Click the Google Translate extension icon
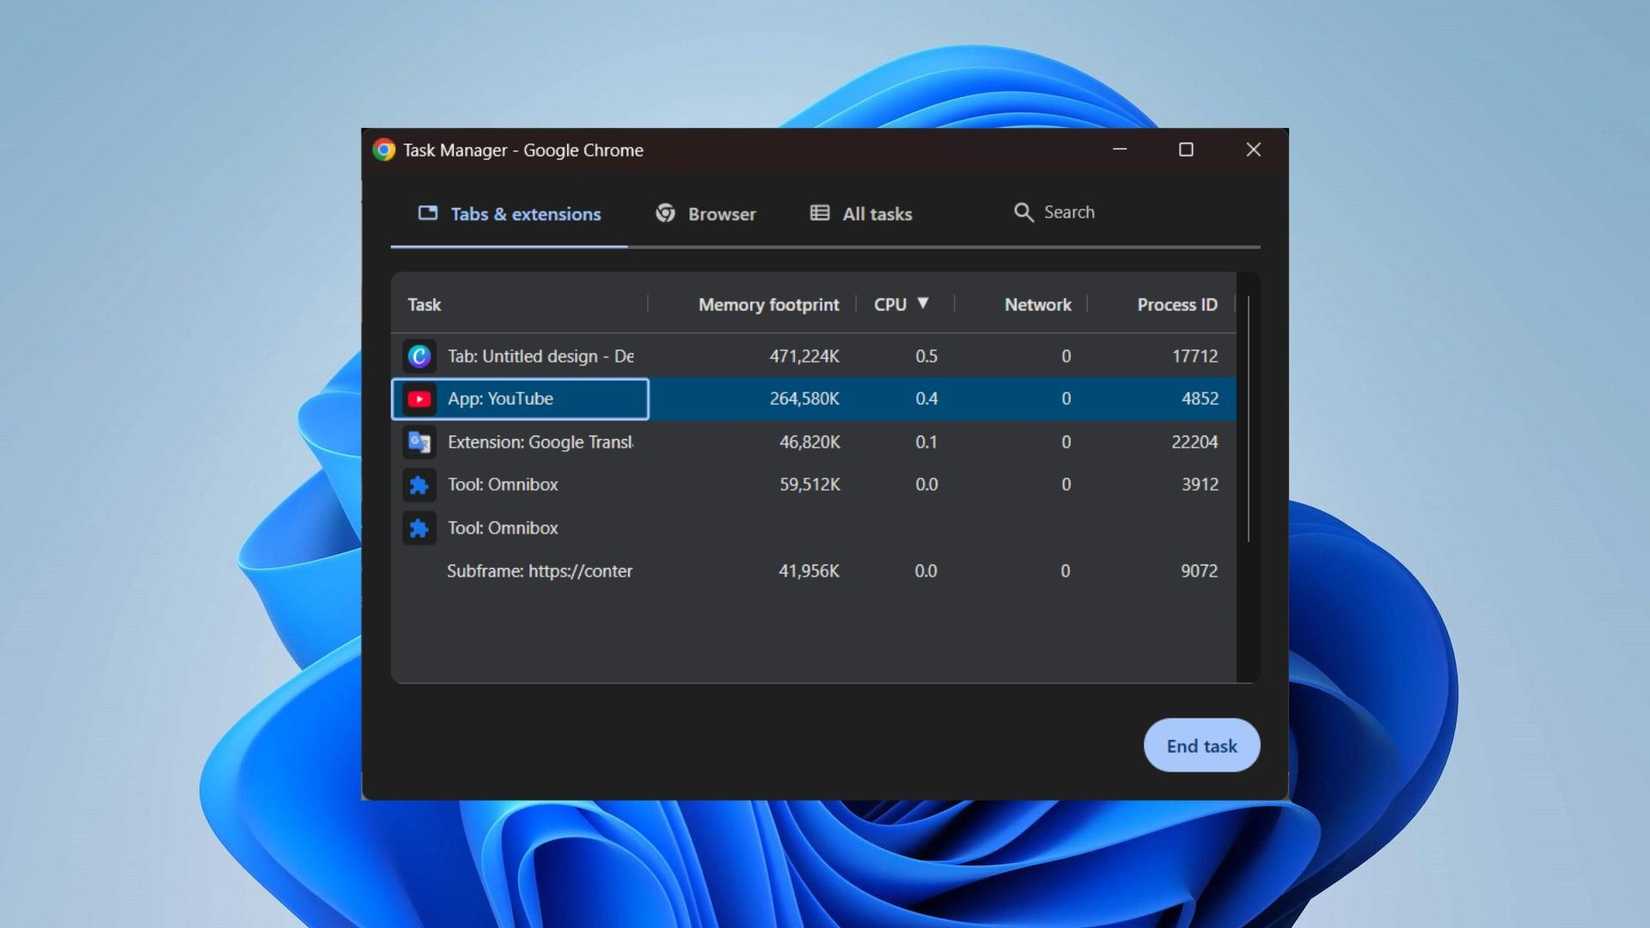The image size is (1650, 928). 419,442
